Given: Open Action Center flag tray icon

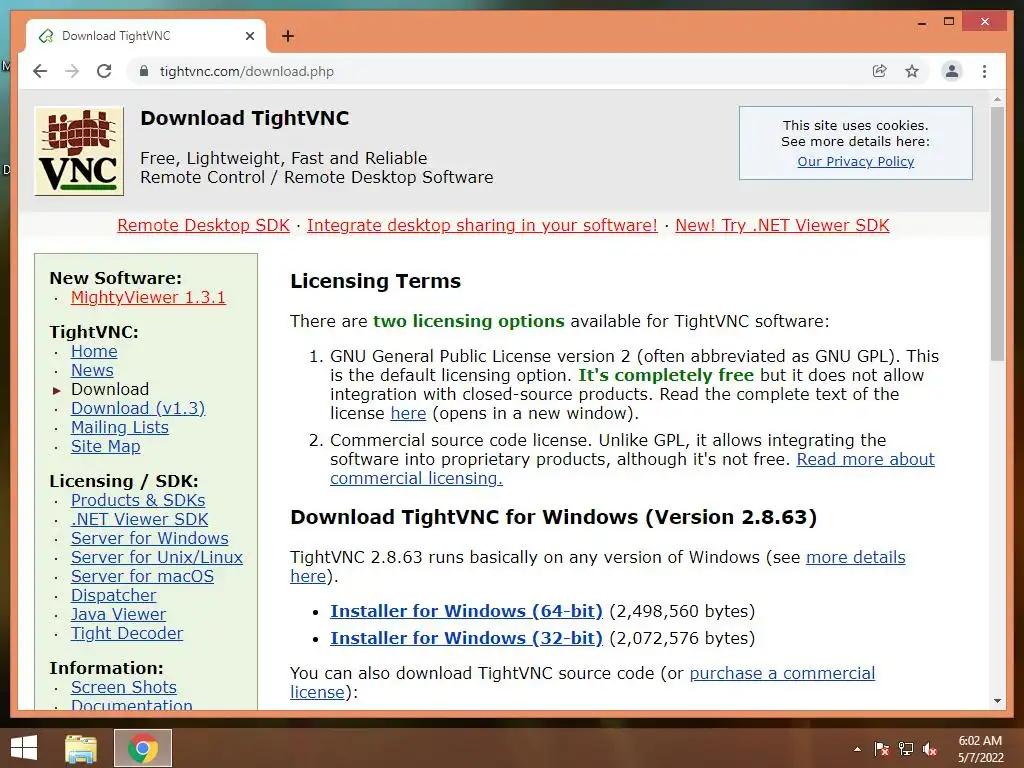Looking at the screenshot, I should click(x=882, y=749).
